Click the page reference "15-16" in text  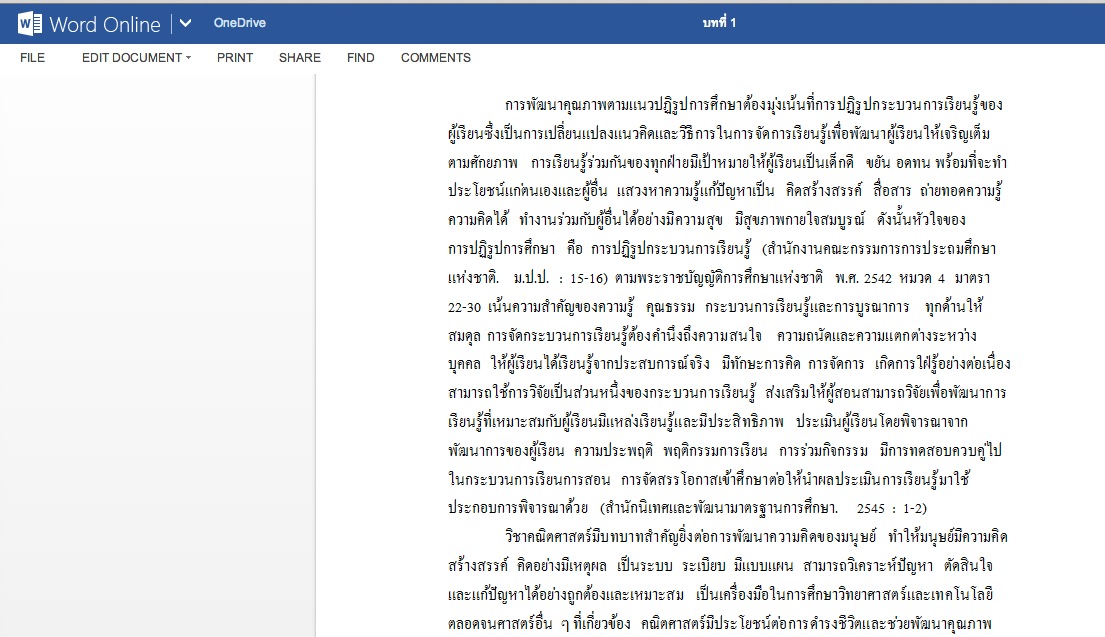coord(588,274)
